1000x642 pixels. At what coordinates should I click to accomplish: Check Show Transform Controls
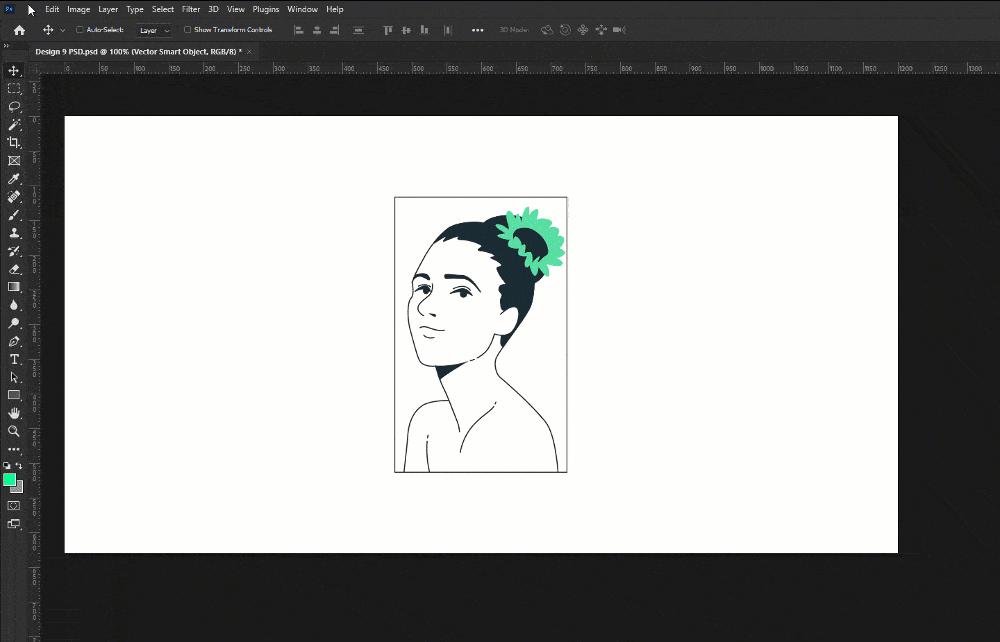click(188, 30)
